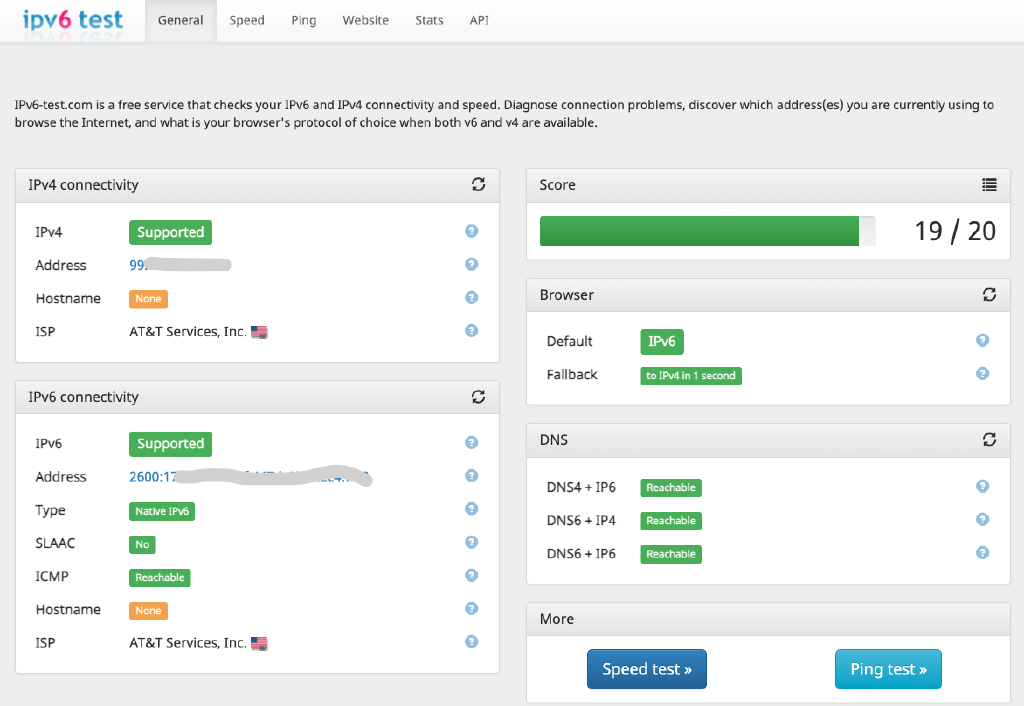This screenshot has width=1024, height=706.
Task: Reload the Browser test panel
Action: (x=989, y=295)
